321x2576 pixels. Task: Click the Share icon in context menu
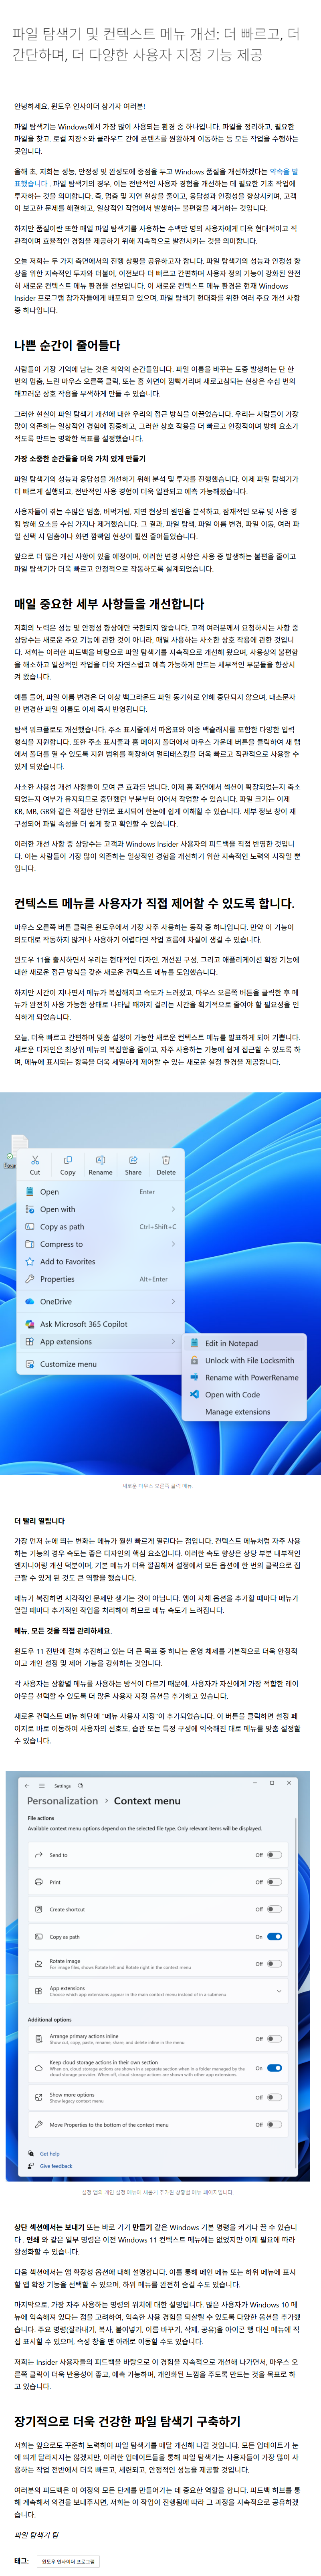133,1160
